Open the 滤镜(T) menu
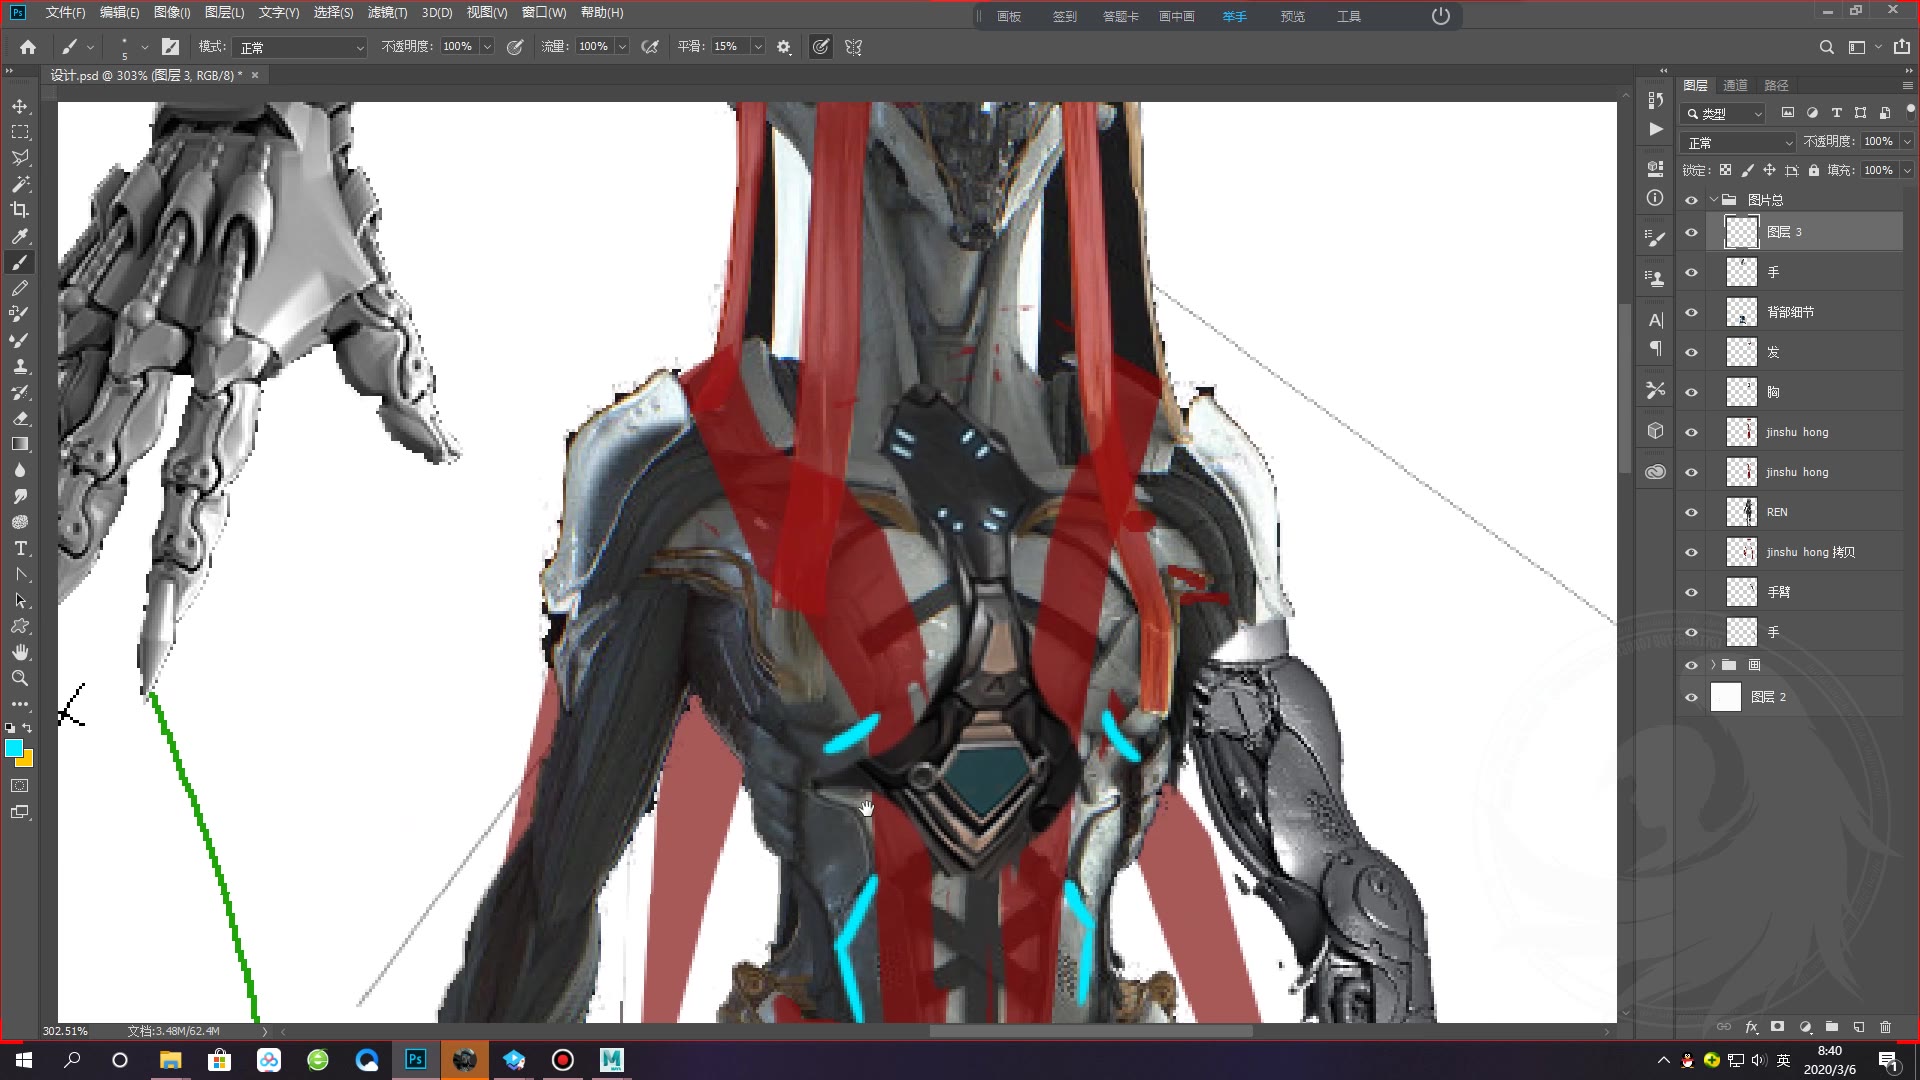This screenshot has height=1080, width=1920. [x=387, y=13]
